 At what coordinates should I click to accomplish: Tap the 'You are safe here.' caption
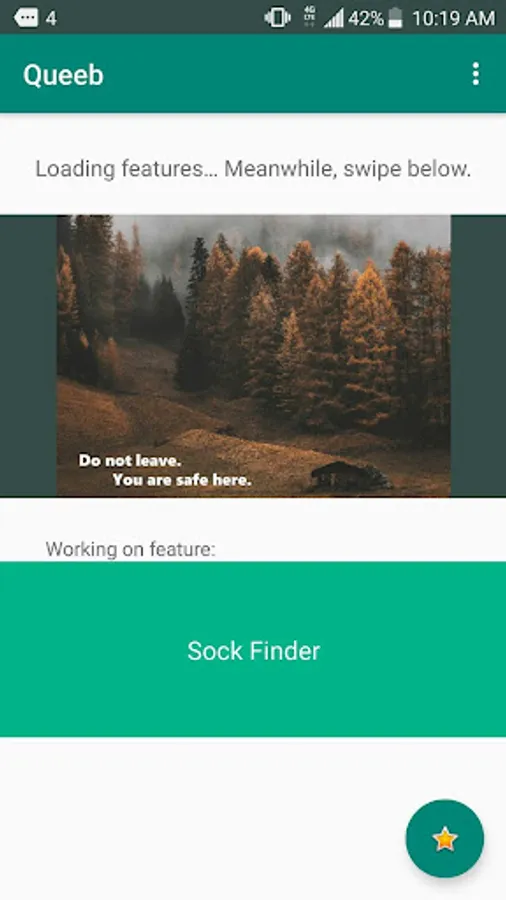tap(182, 480)
